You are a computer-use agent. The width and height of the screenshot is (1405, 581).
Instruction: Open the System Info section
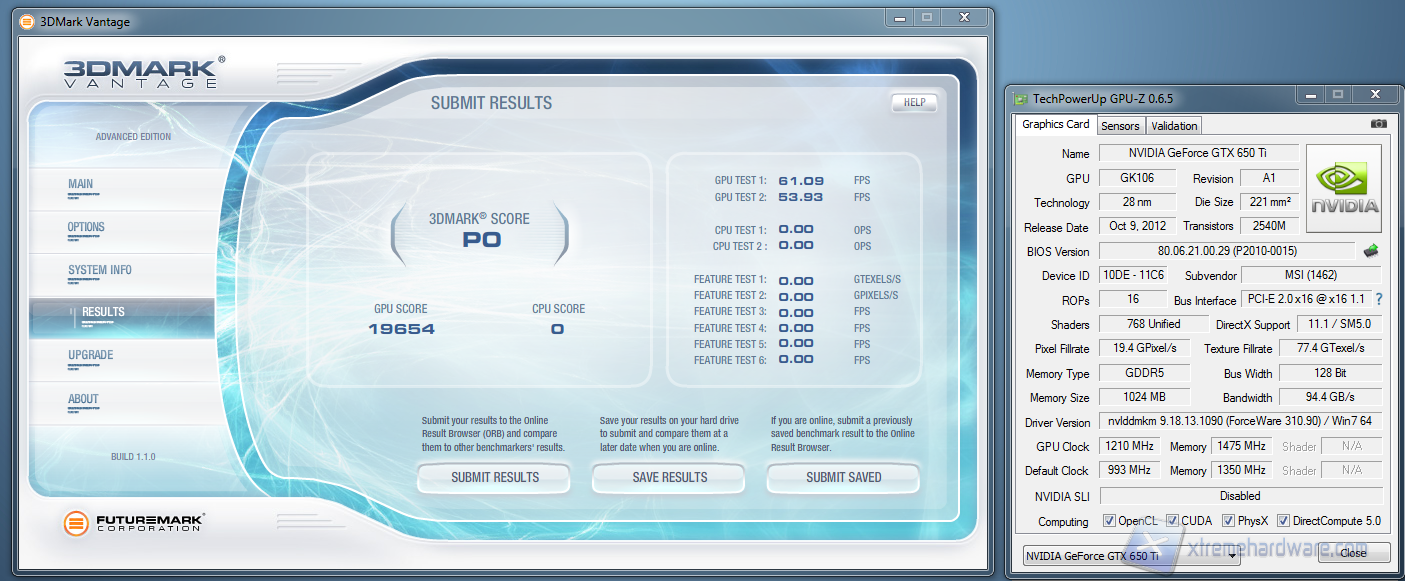point(100,270)
